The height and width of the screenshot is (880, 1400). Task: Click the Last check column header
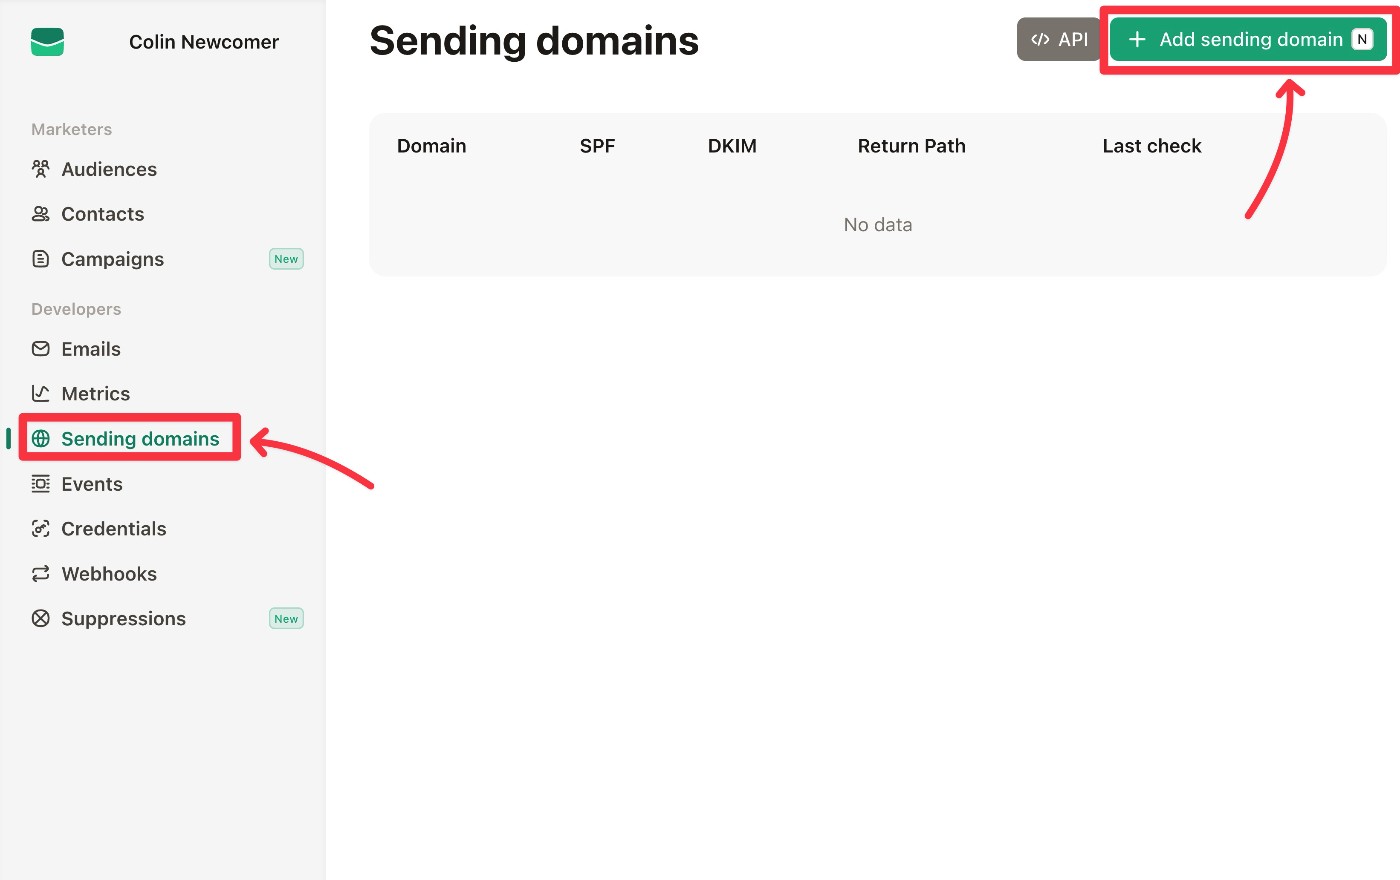coord(1151,146)
